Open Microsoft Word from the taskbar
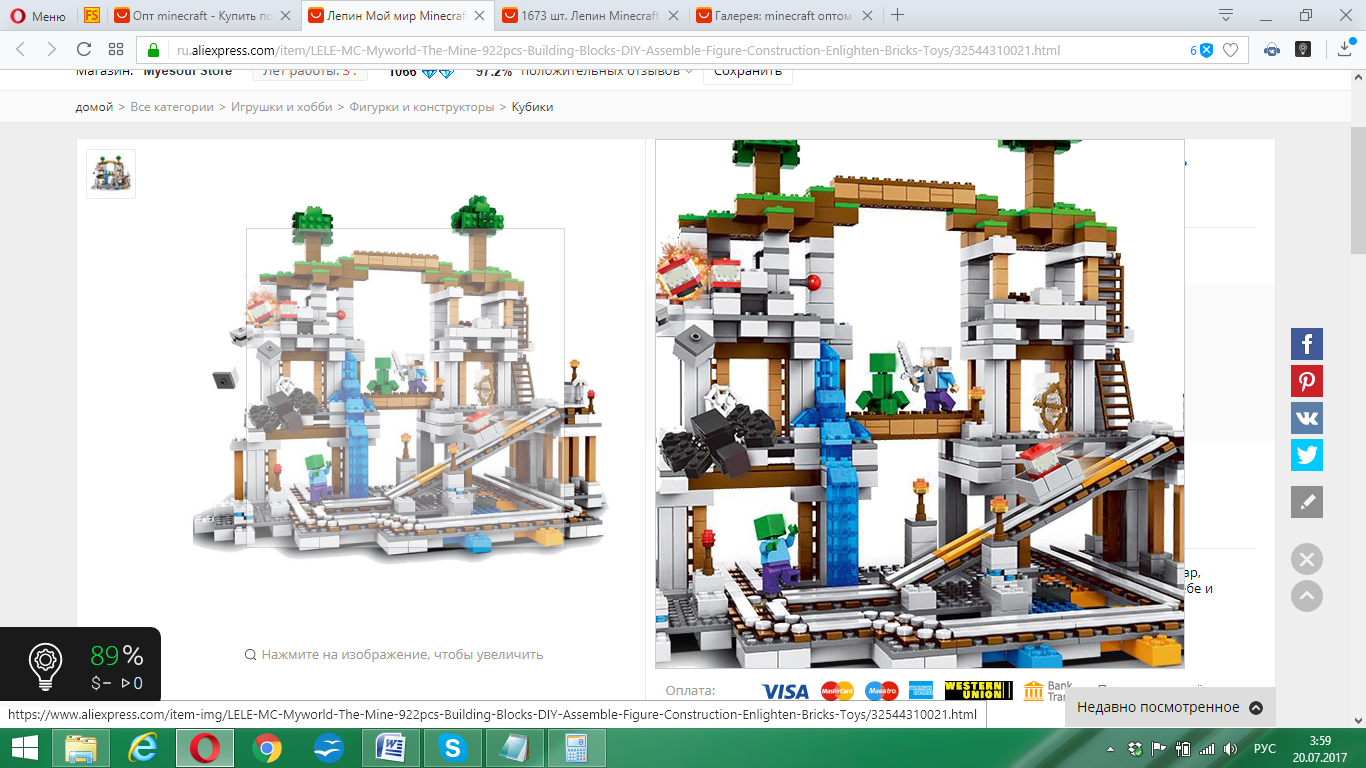 click(x=390, y=748)
